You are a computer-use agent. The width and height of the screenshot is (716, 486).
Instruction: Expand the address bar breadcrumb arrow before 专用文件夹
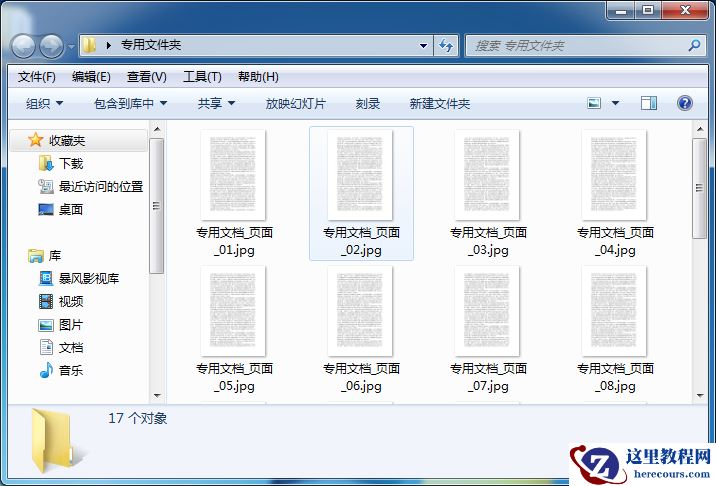[x=109, y=45]
